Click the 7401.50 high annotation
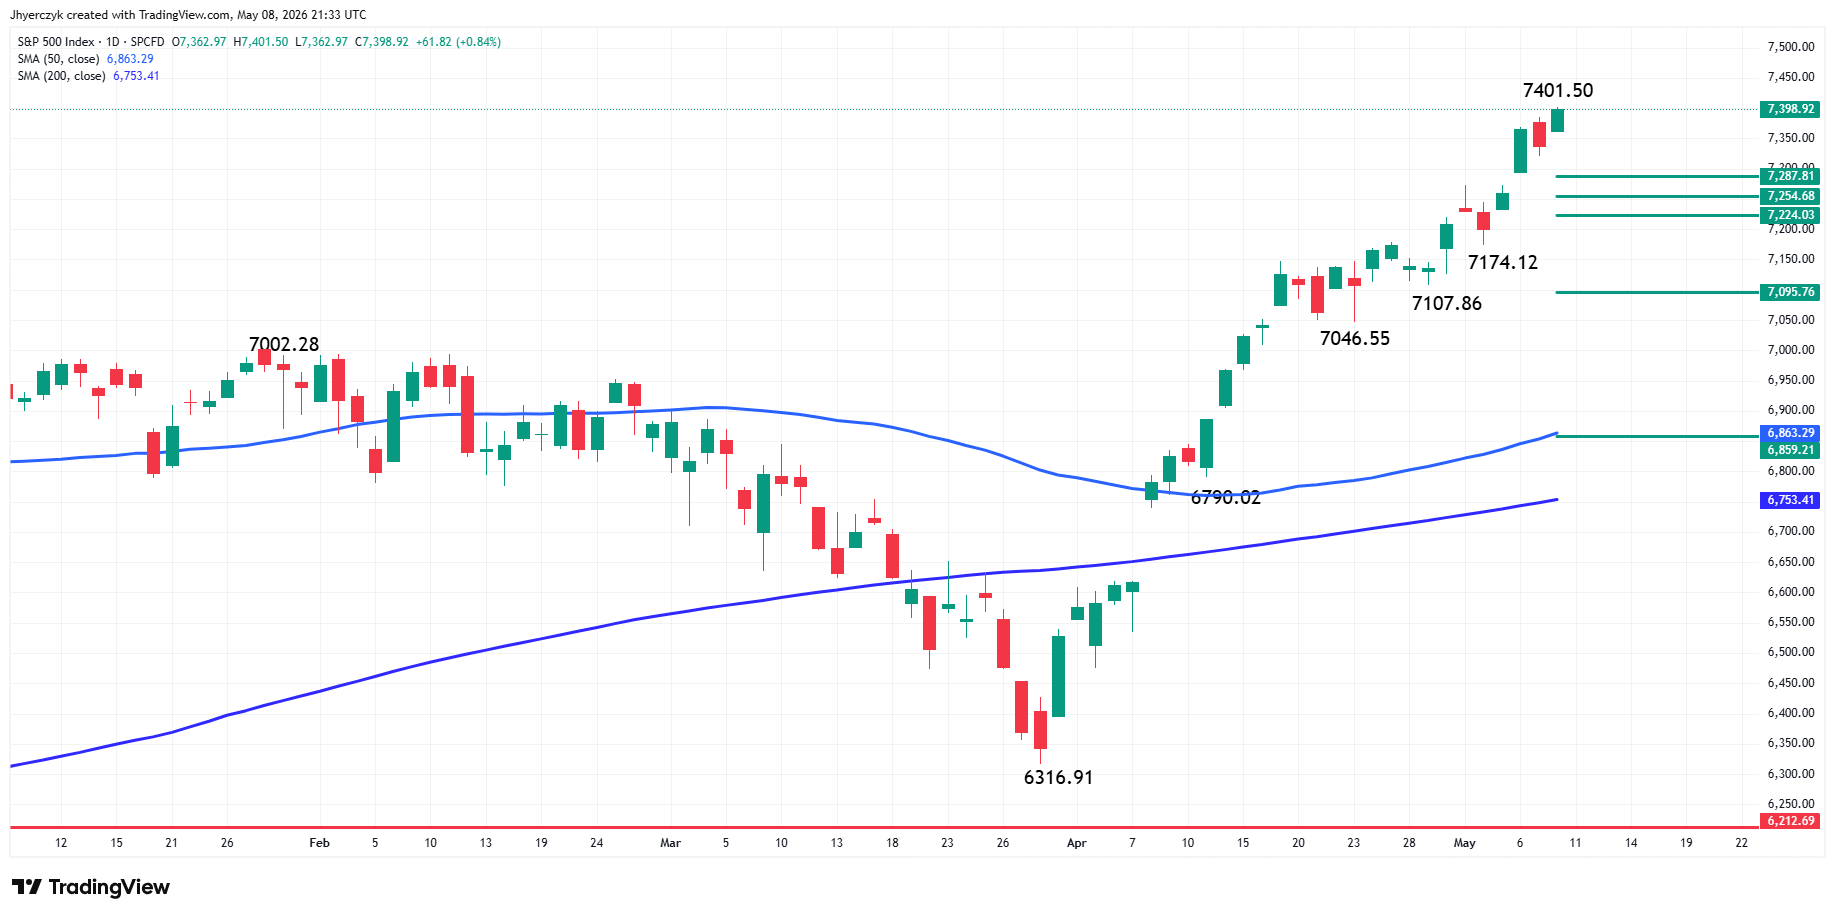Viewport: 1835px width, 917px height. tap(1558, 91)
